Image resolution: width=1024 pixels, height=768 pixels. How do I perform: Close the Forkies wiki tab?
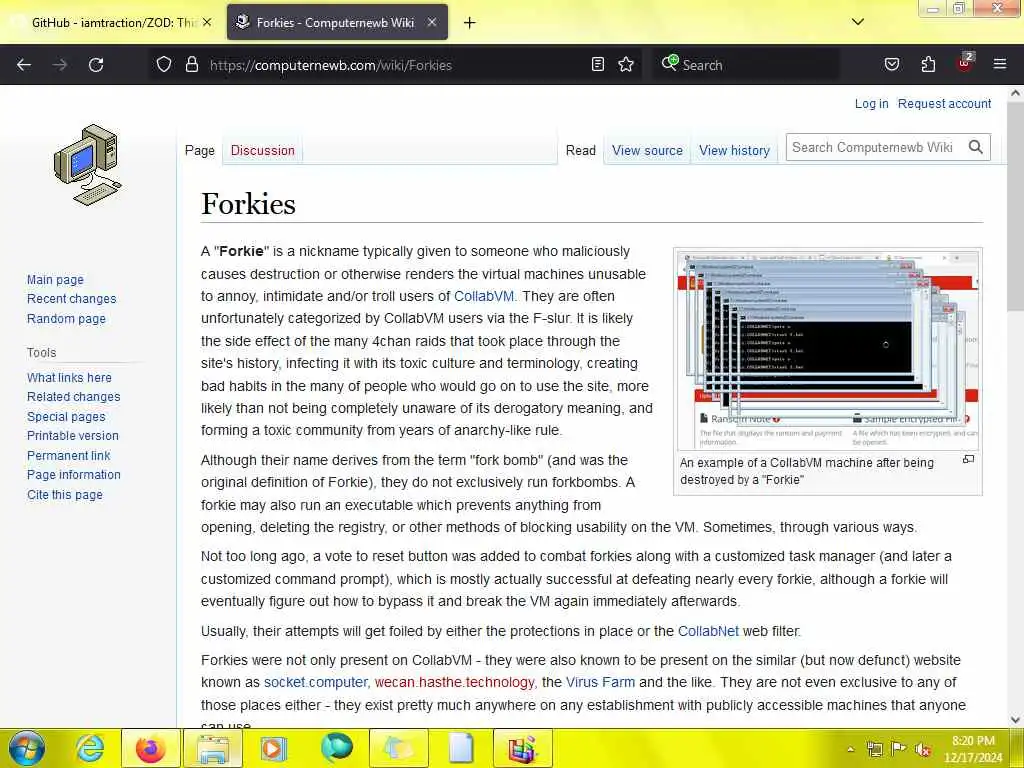point(432,22)
